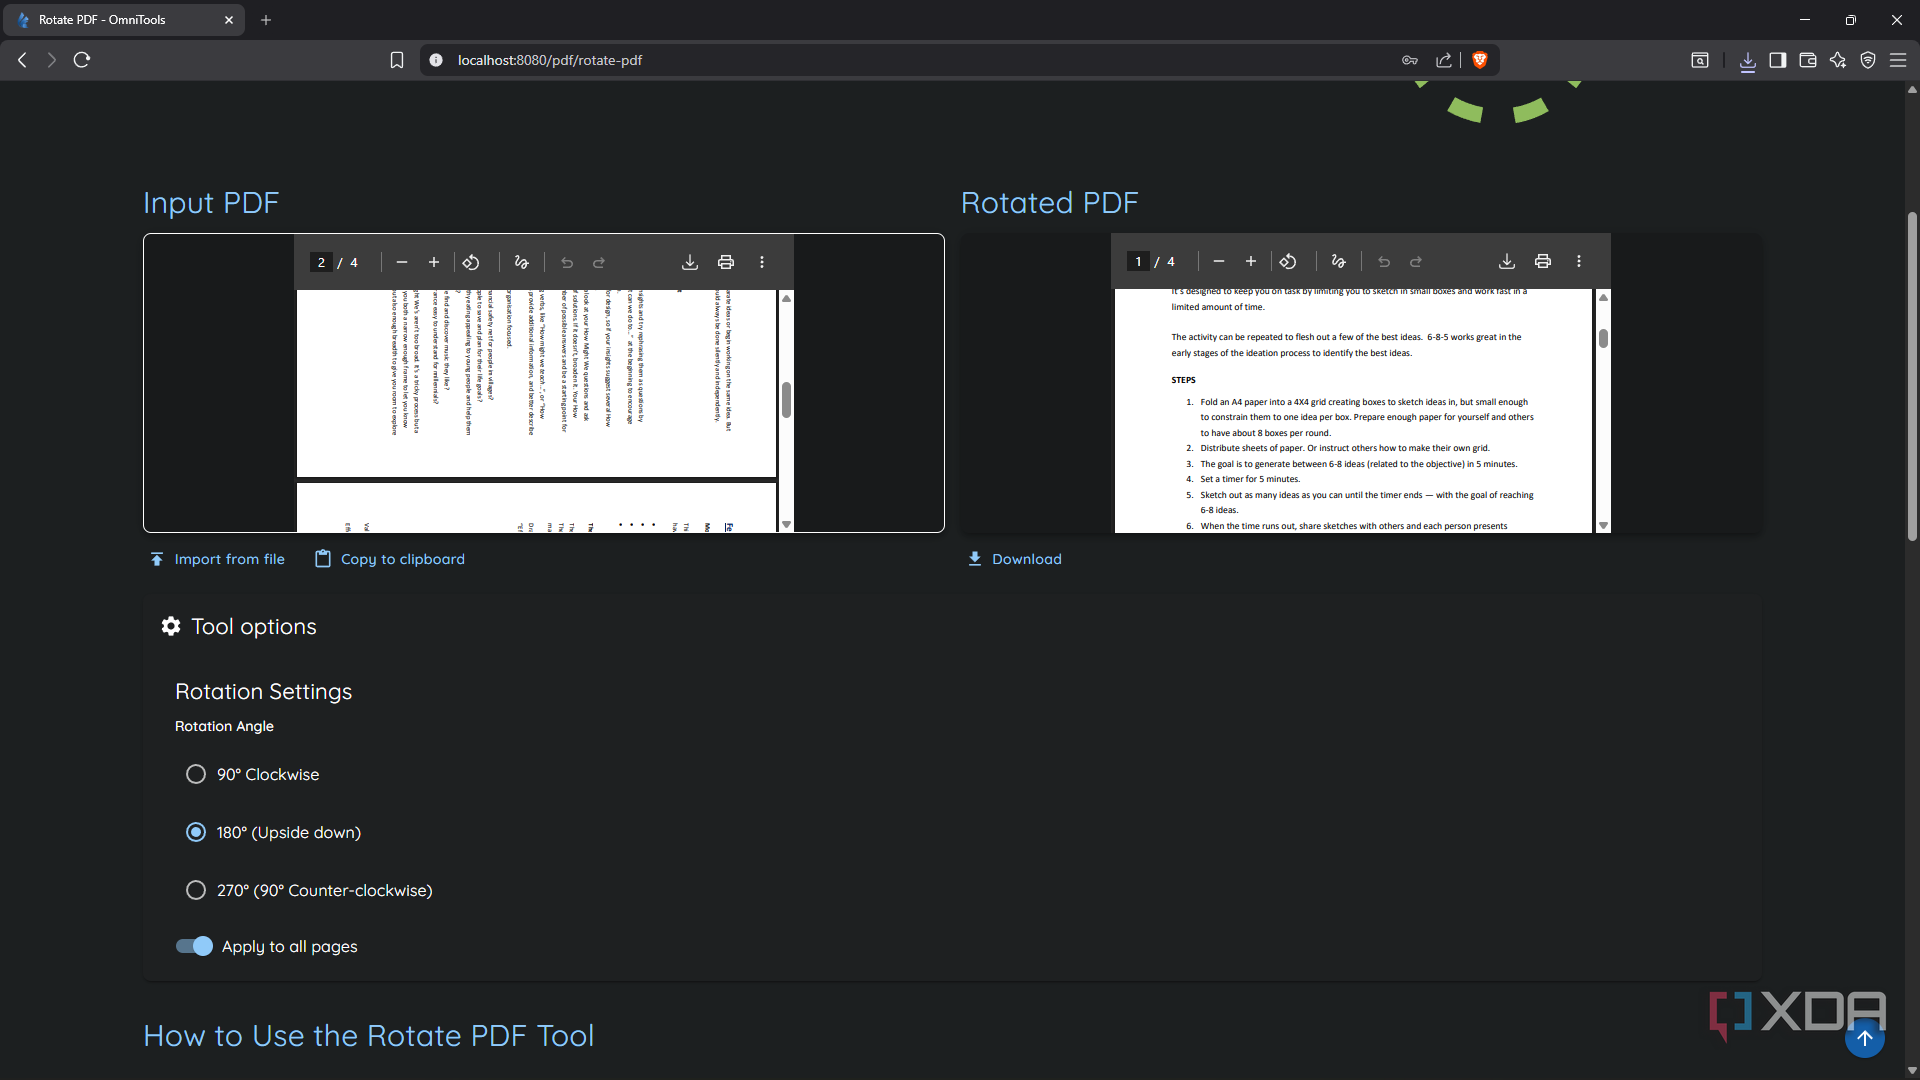Print the Rotated PDF from viewer toolbar

click(1543, 262)
